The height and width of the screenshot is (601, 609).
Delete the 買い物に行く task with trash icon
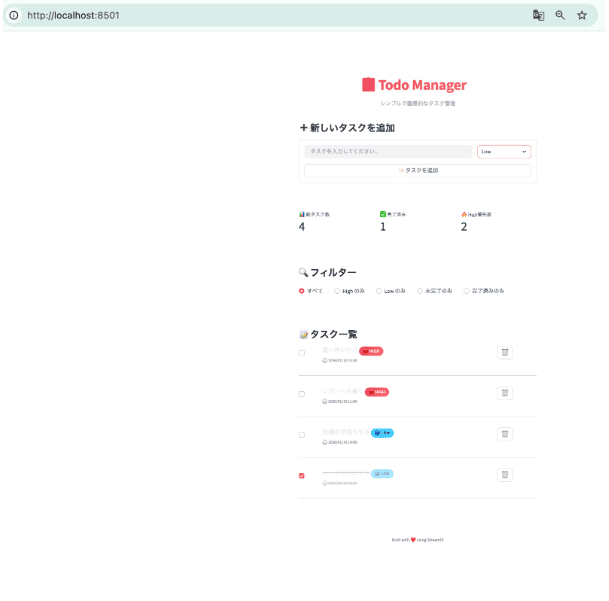505,352
